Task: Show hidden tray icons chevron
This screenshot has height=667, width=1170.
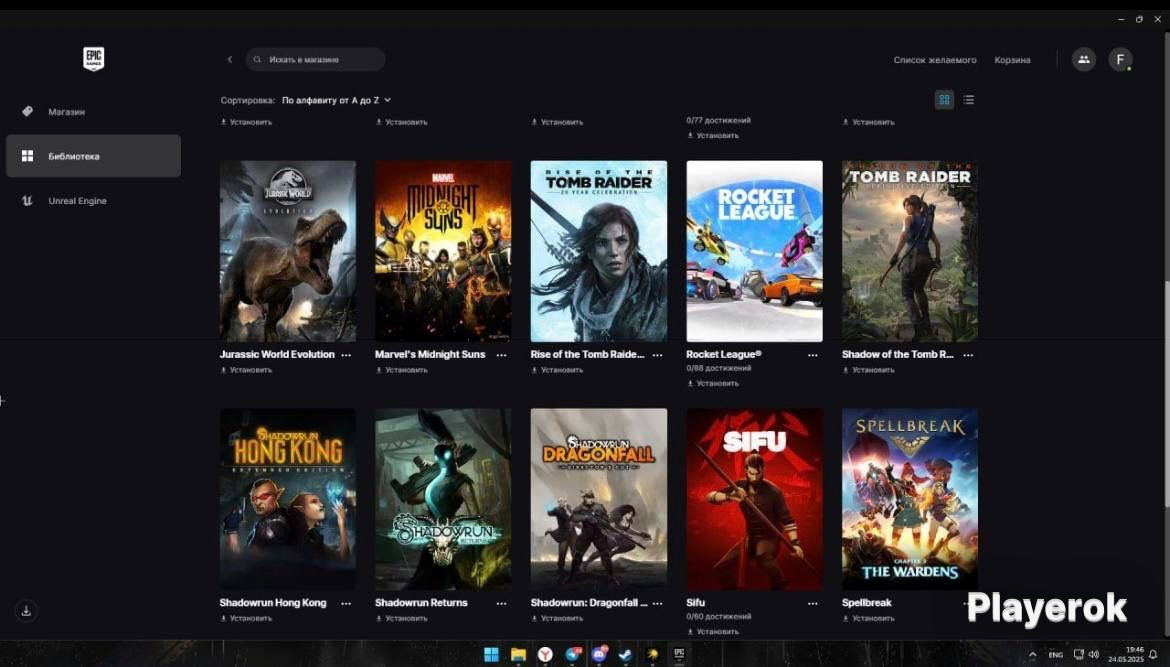Action: coord(1033,654)
